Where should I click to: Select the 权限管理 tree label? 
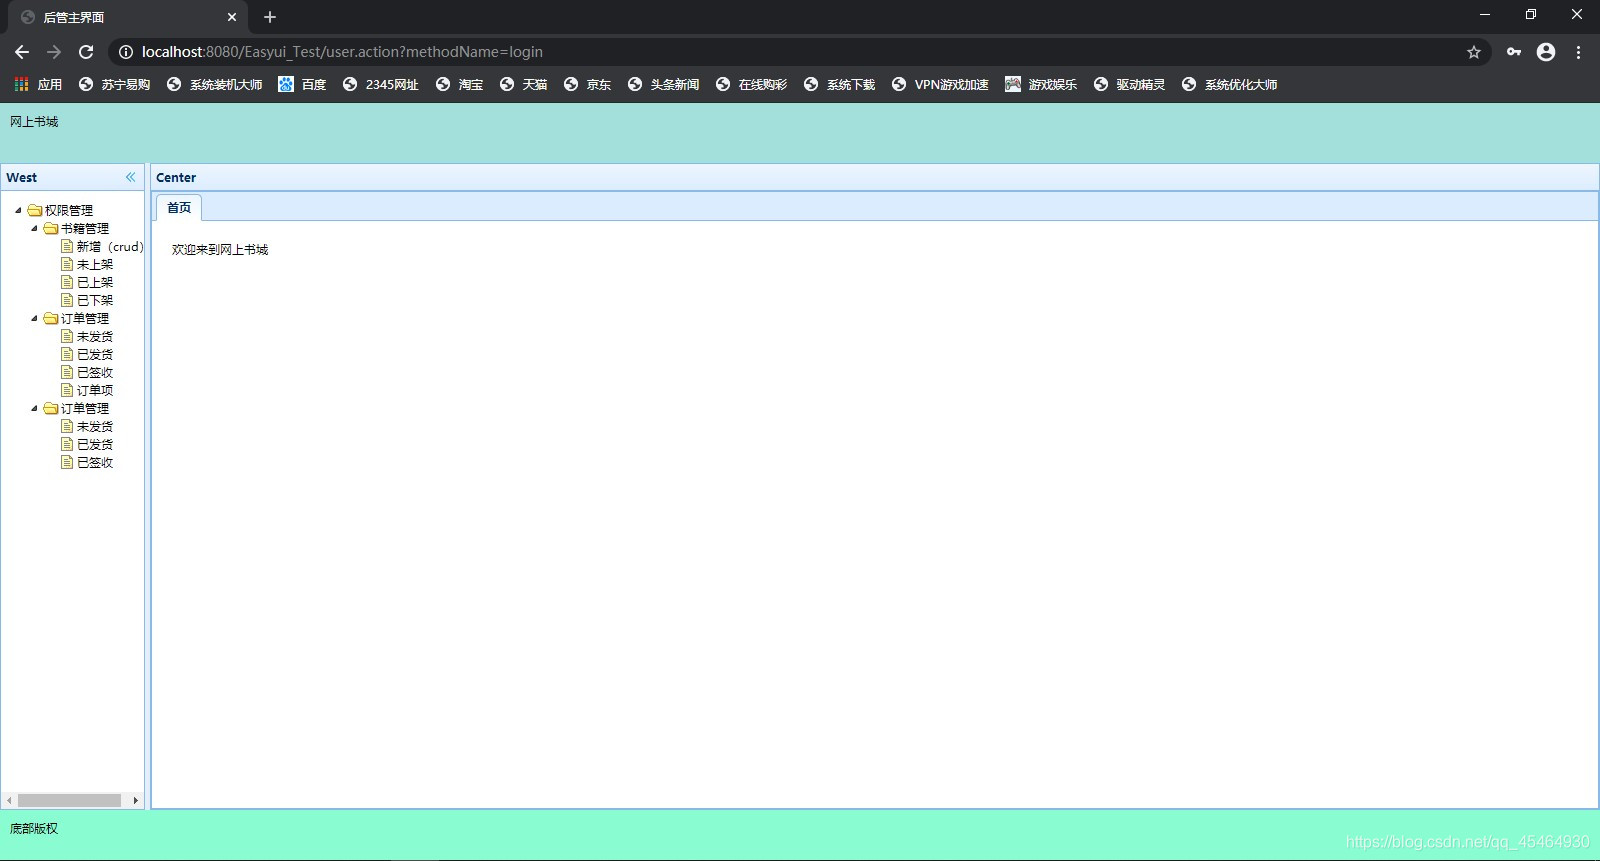click(x=69, y=210)
